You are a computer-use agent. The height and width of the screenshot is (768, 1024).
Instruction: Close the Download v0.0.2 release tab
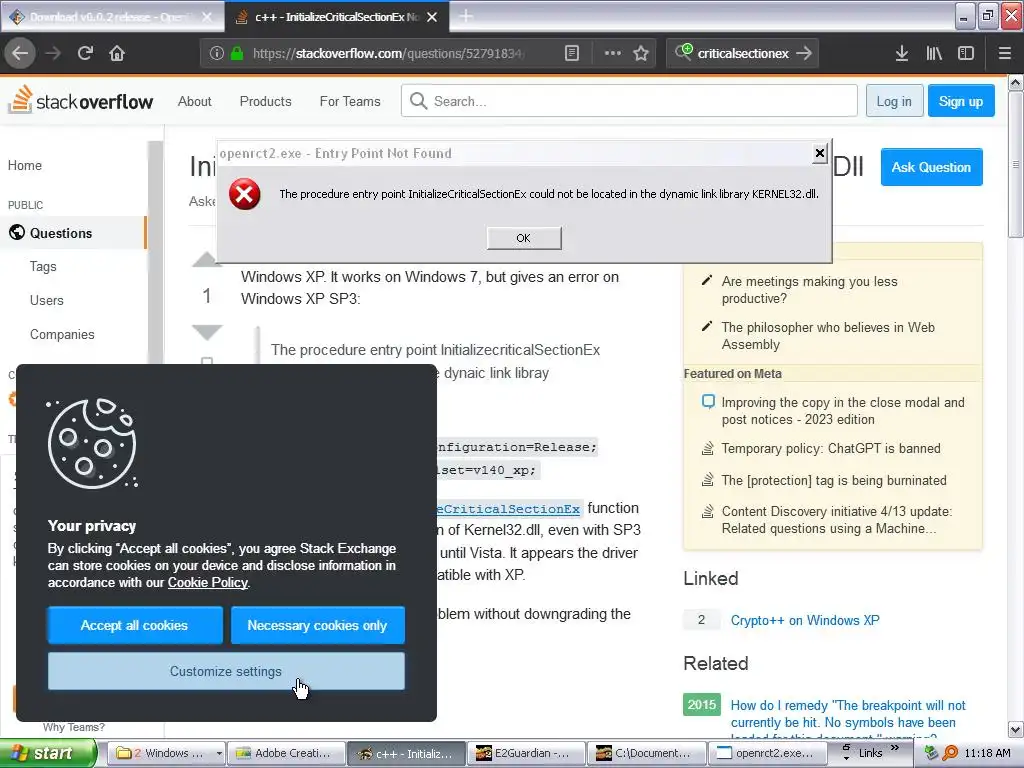(x=207, y=17)
